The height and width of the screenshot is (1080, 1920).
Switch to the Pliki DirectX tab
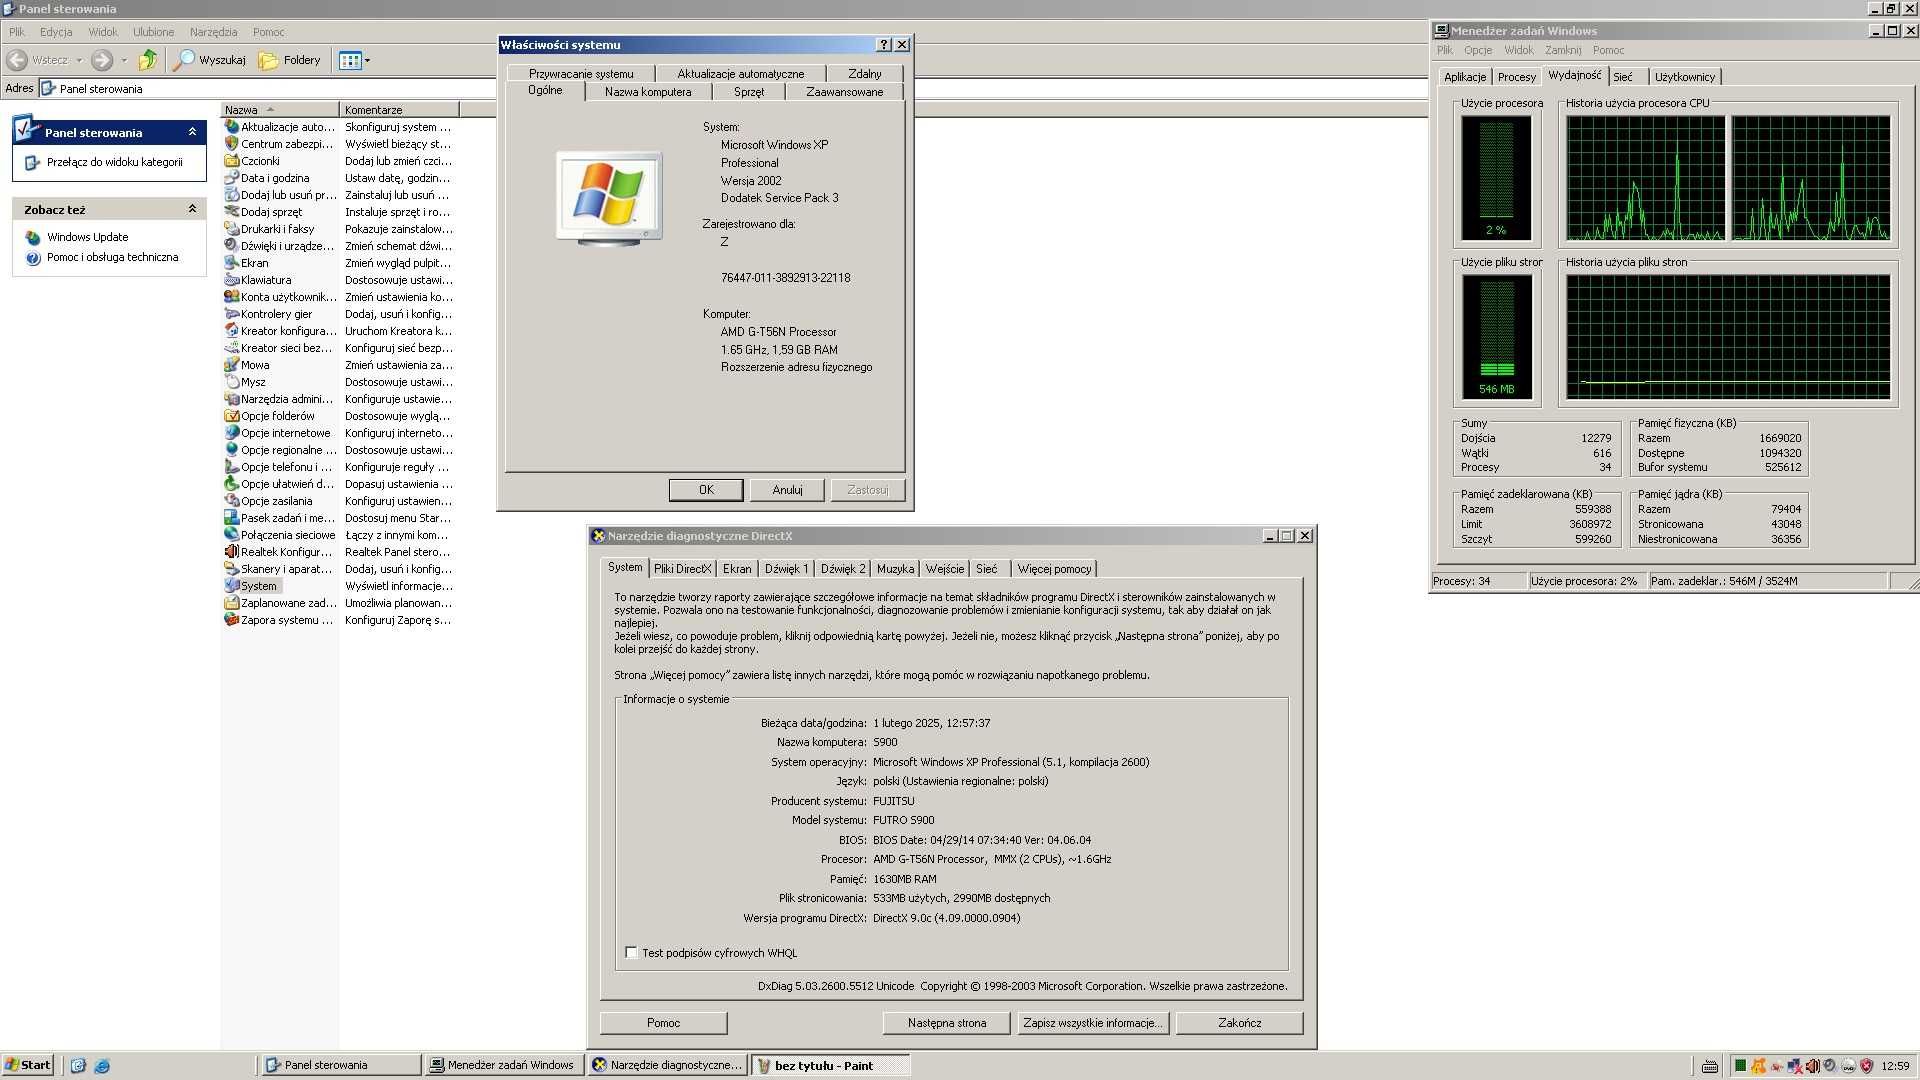[682, 569]
